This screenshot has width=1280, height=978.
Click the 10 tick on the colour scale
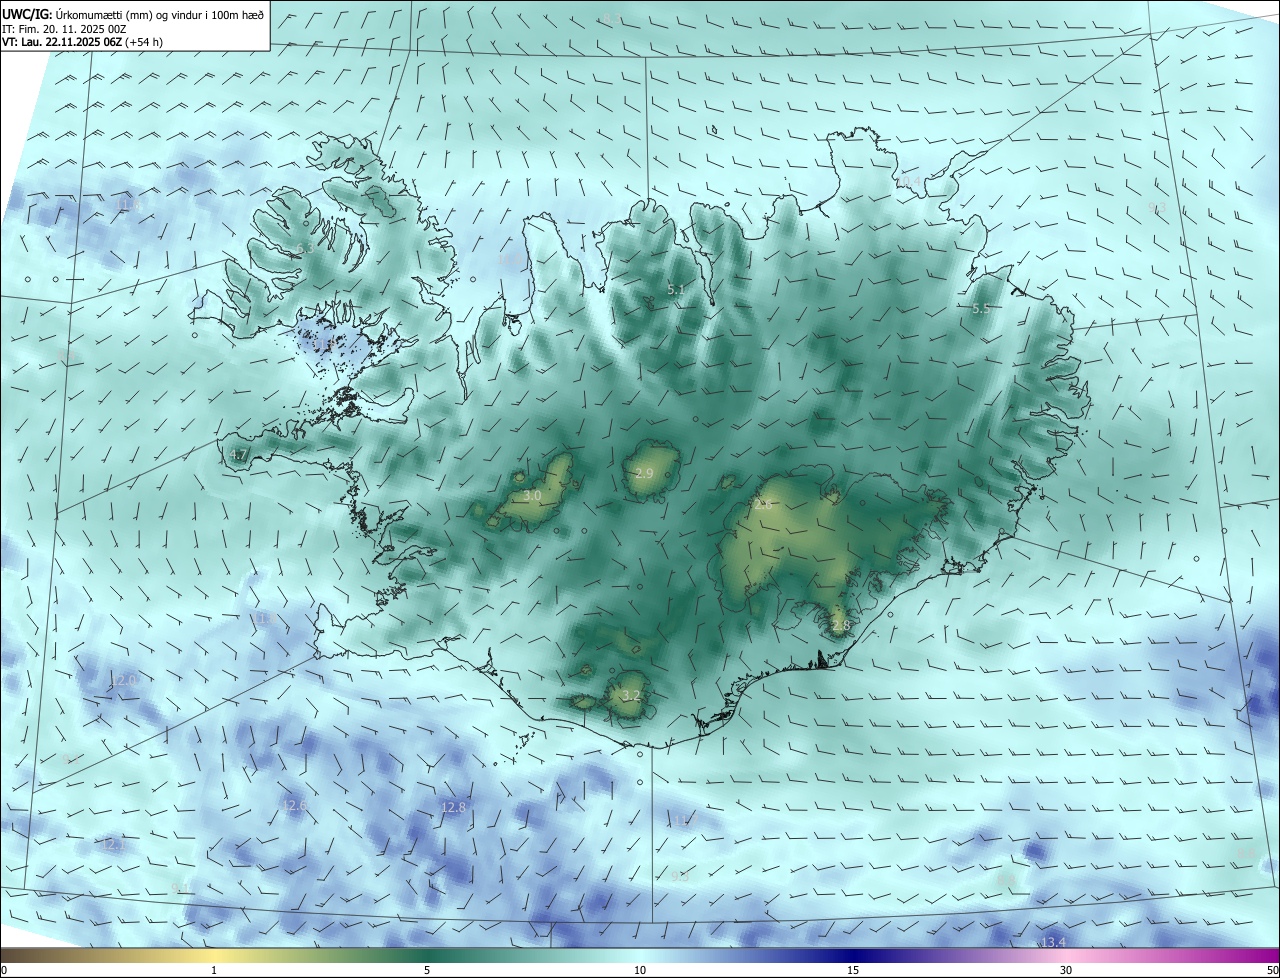click(x=640, y=970)
